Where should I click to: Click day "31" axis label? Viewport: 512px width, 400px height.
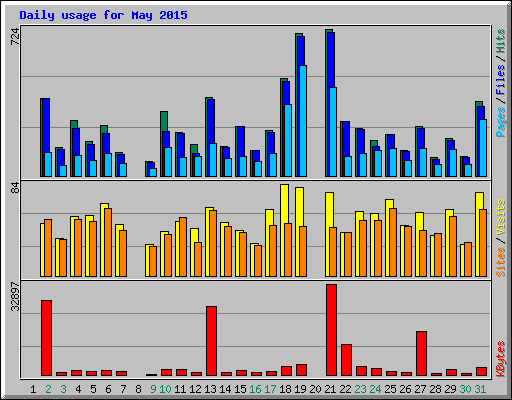click(480, 389)
